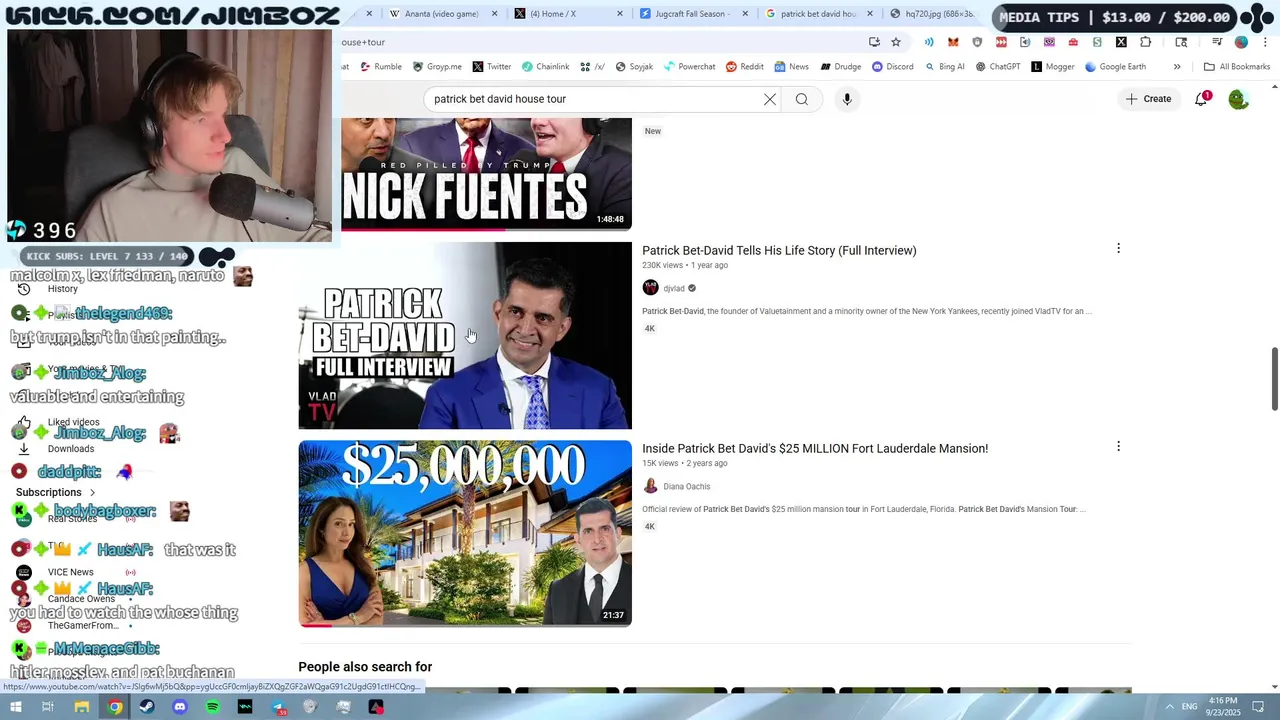Open the Reddit bookmark
This screenshot has height=720, width=1280.
click(745, 67)
